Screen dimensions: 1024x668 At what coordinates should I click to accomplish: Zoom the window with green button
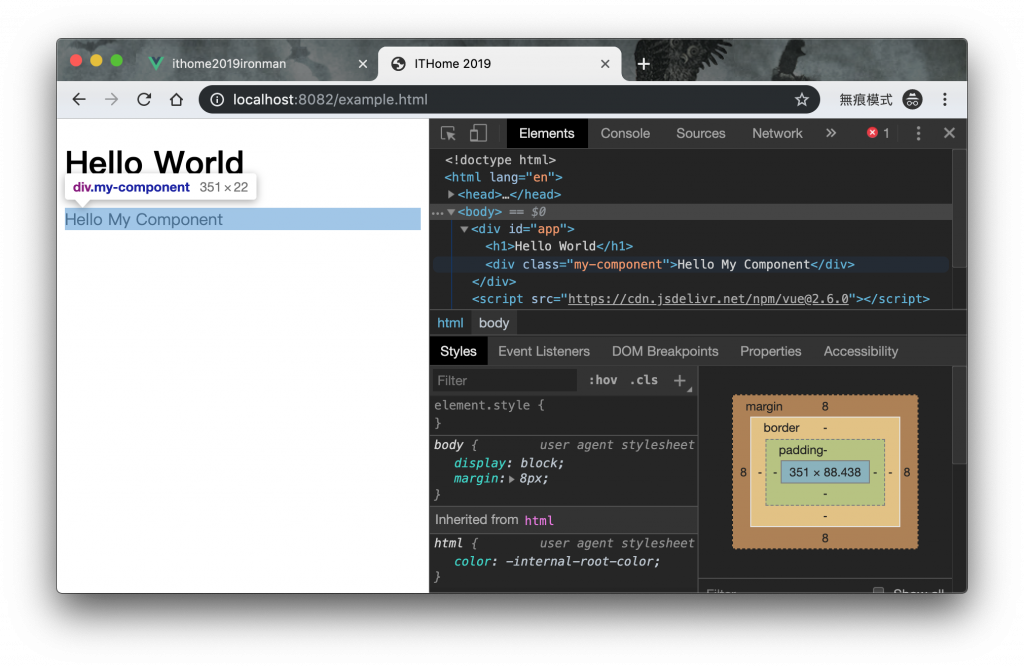(x=116, y=61)
